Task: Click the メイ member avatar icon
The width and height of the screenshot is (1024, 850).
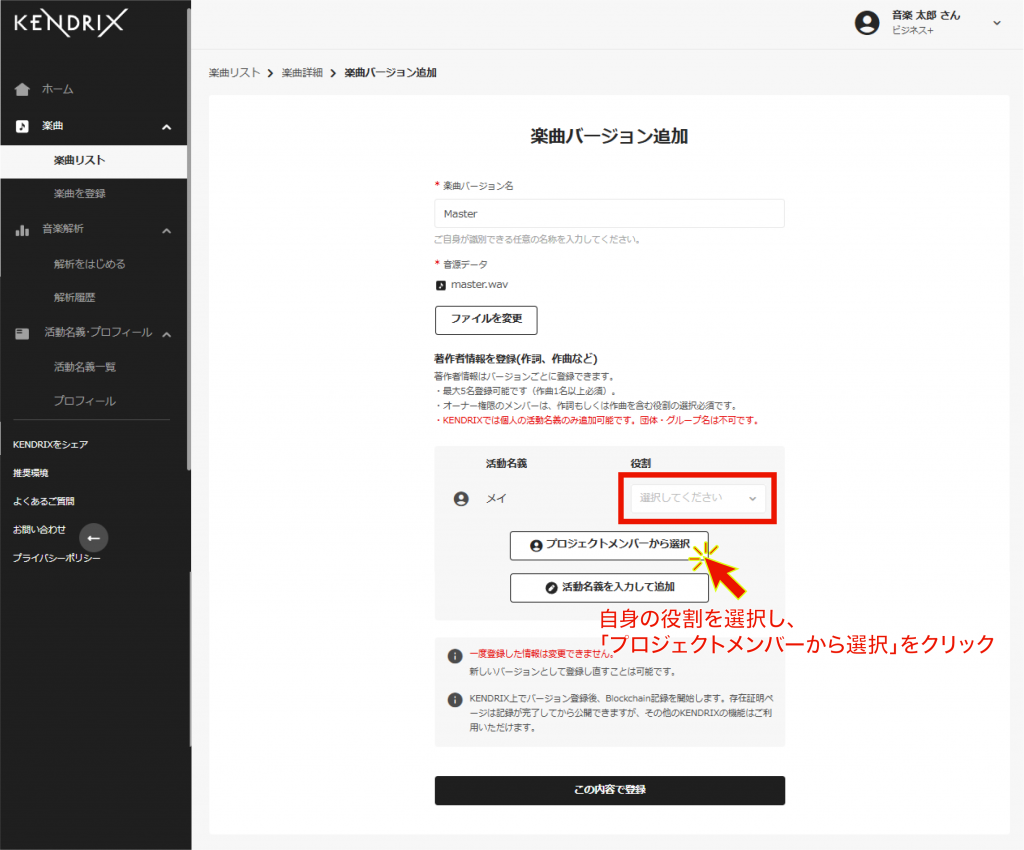Action: 461,499
